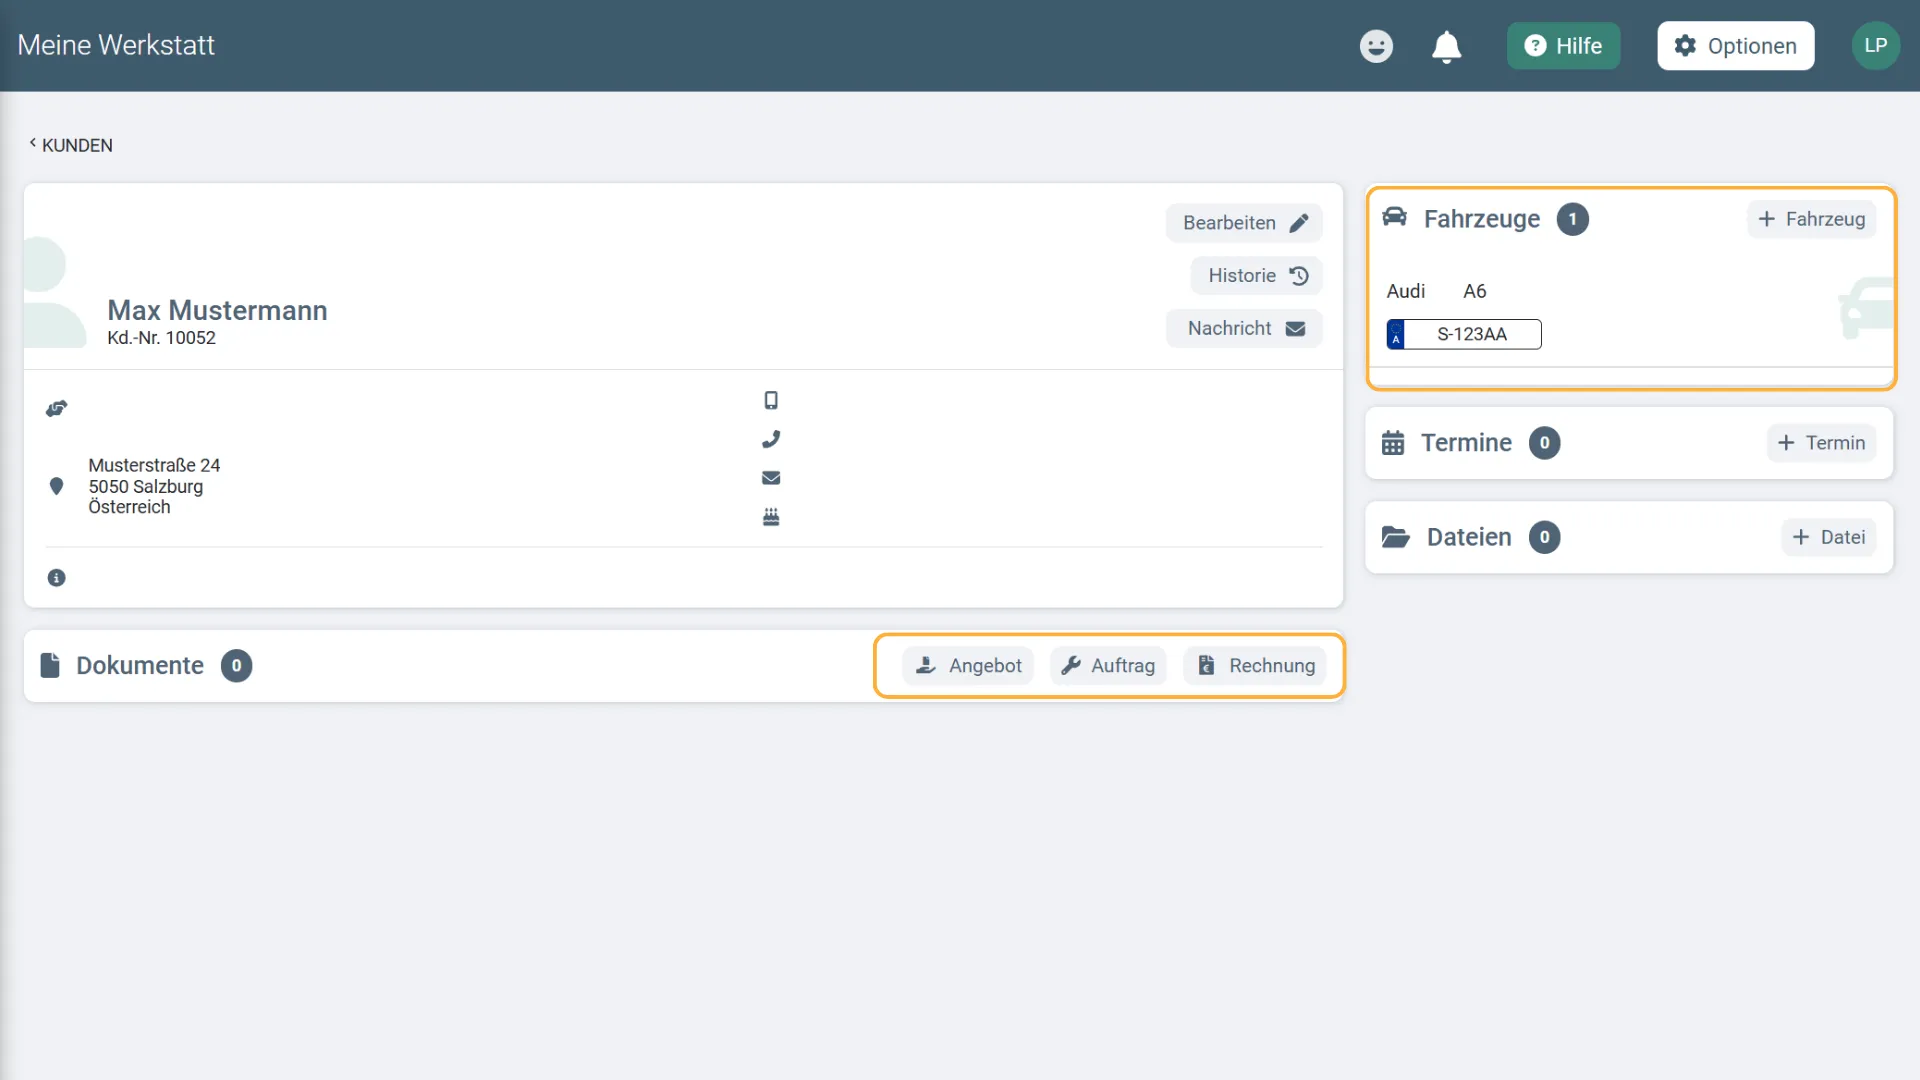Open the customer Historie
Viewport: 1920px width, 1080px height.
1256,276
